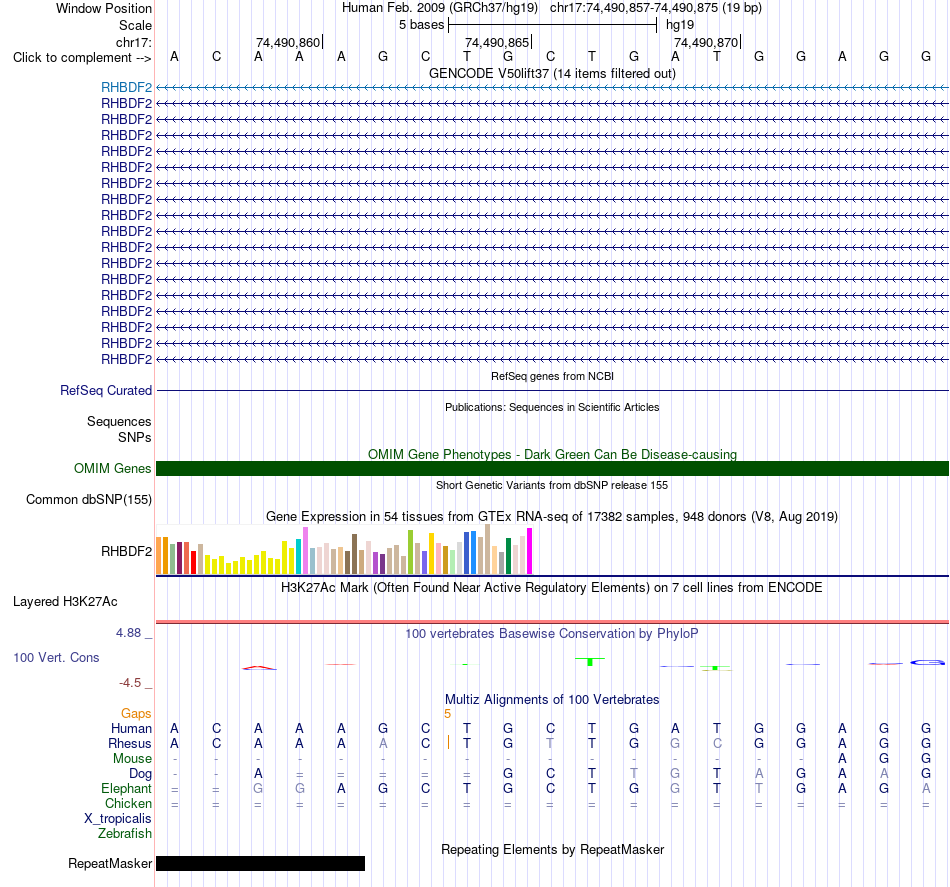Viewport: 950px width, 887px height.
Task: Open the GTEx Gene Expression track title
Action: [x=552, y=517]
